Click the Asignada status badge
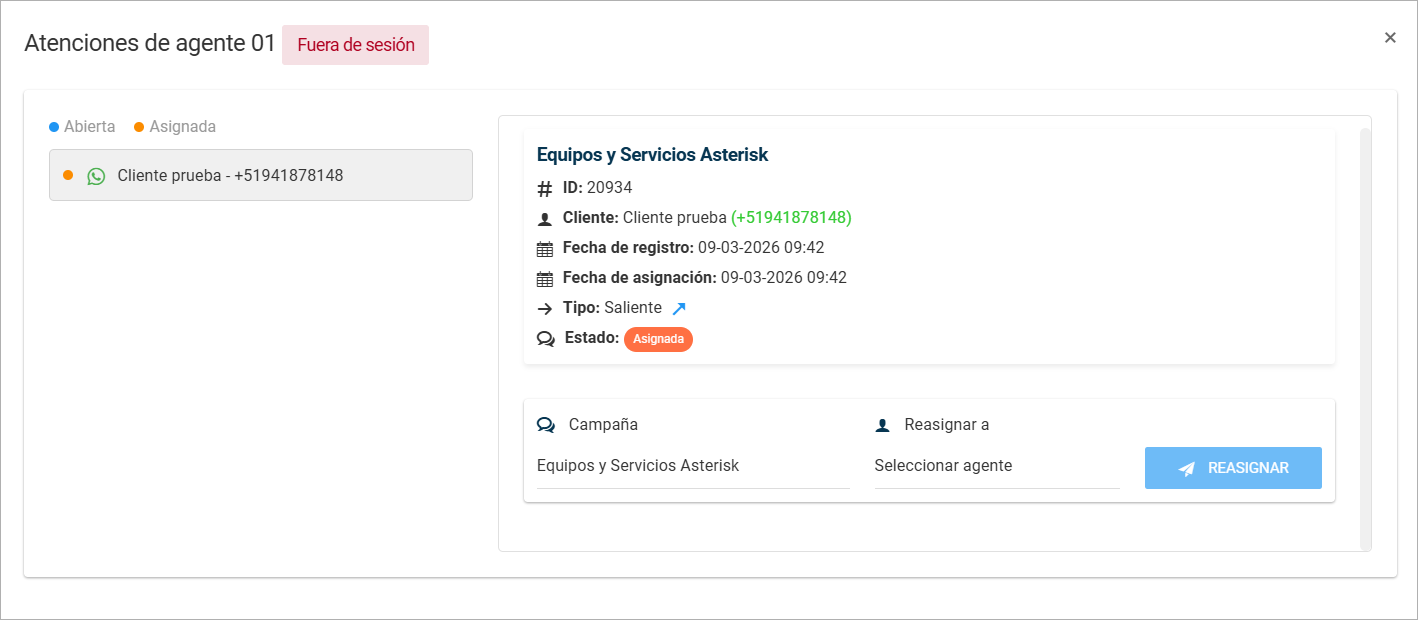The height and width of the screenshot is (620, 1418). pos(658,339)
